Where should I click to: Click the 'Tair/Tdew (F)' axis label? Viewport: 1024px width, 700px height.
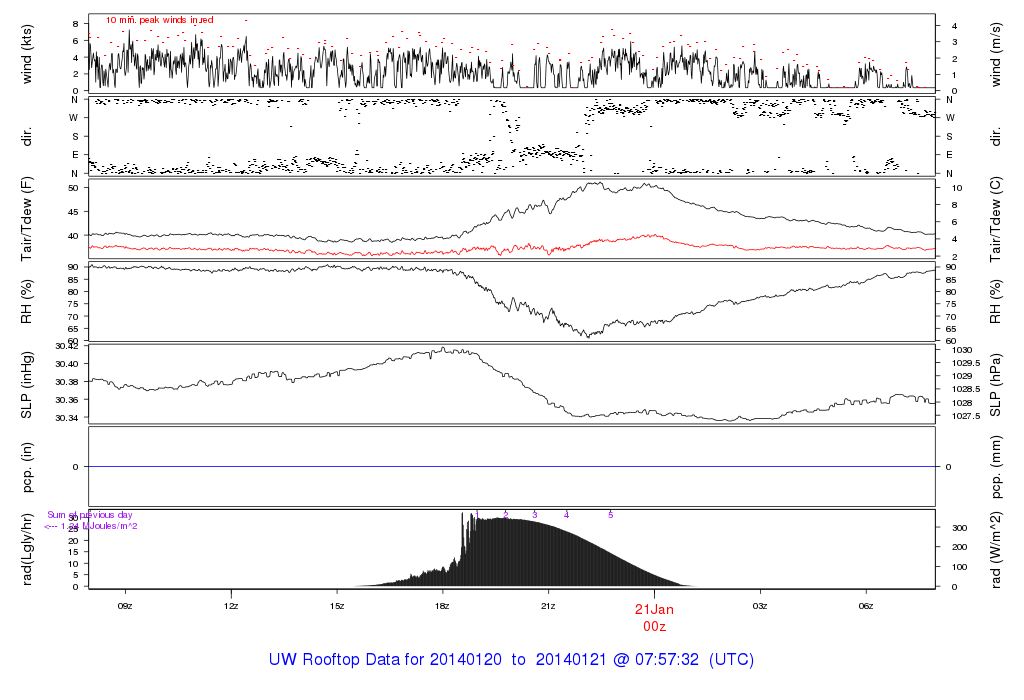click(27, 219)
